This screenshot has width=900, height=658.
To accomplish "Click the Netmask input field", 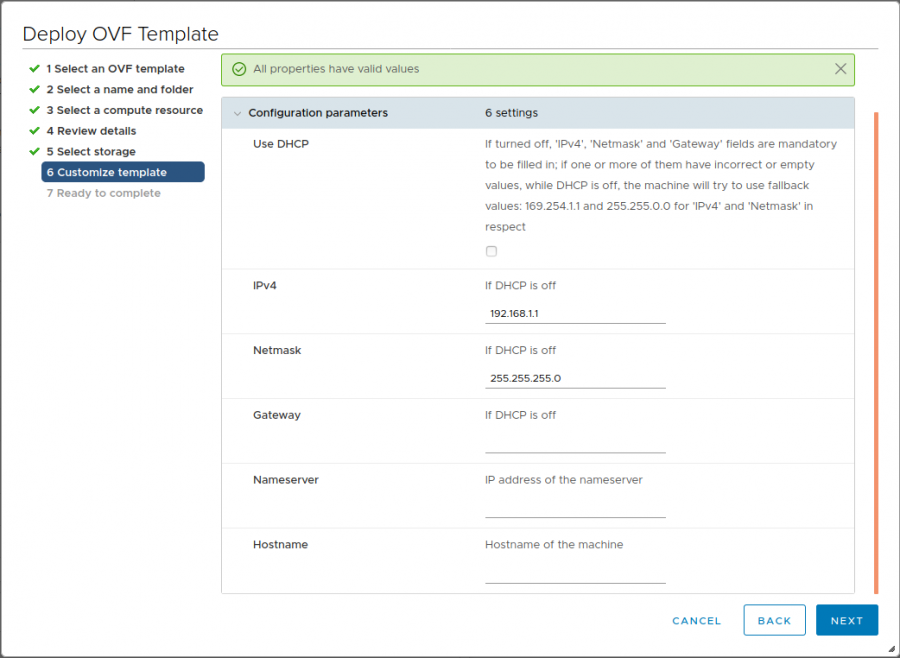I will (575, 379).
